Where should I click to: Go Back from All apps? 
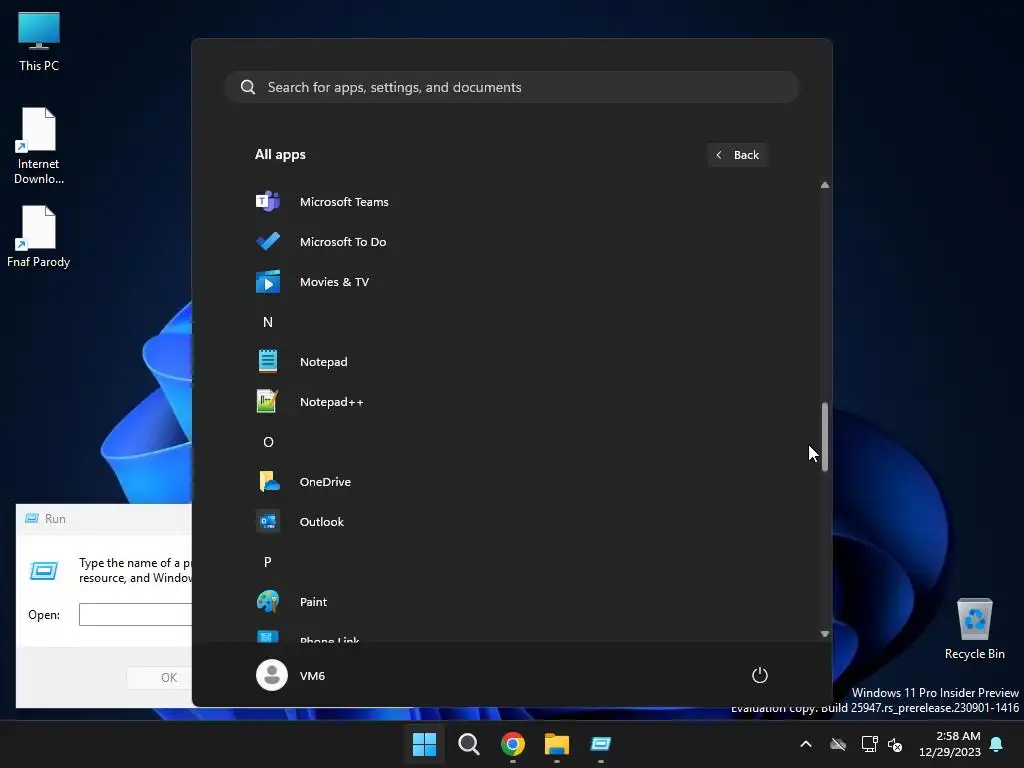tap(737, 155)
